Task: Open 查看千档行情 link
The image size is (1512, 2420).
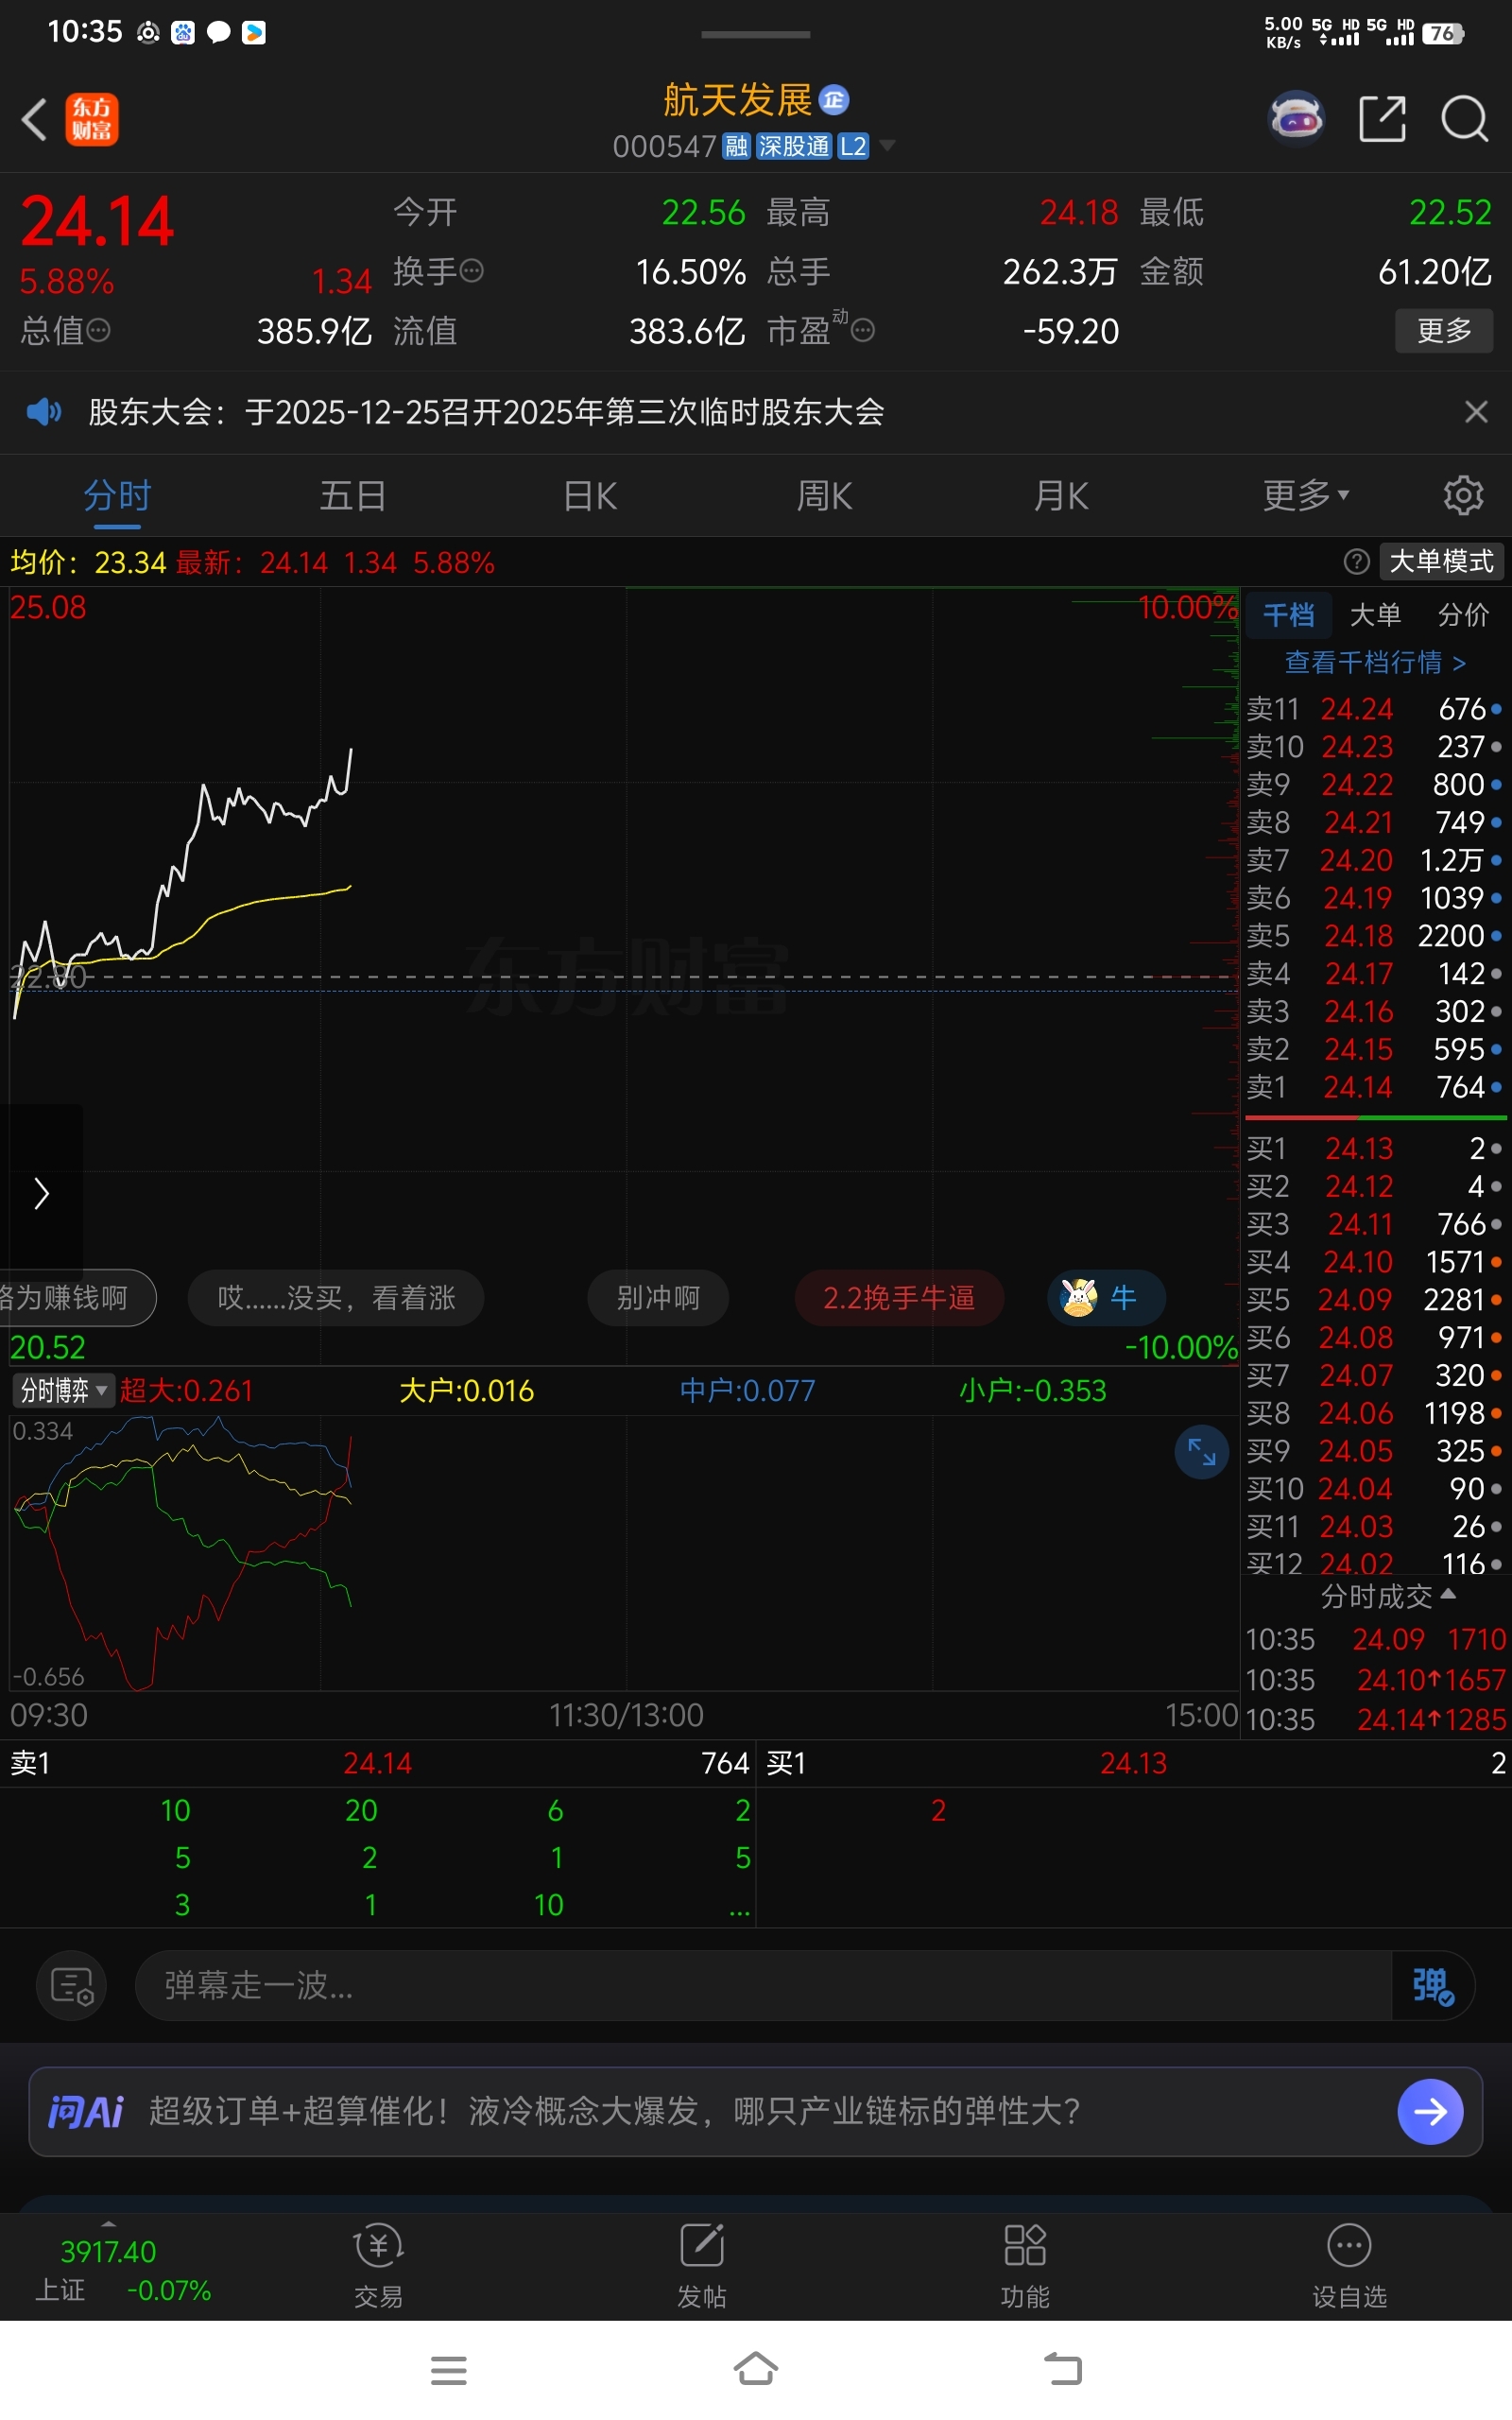Action: click(x=1375, y=662)
